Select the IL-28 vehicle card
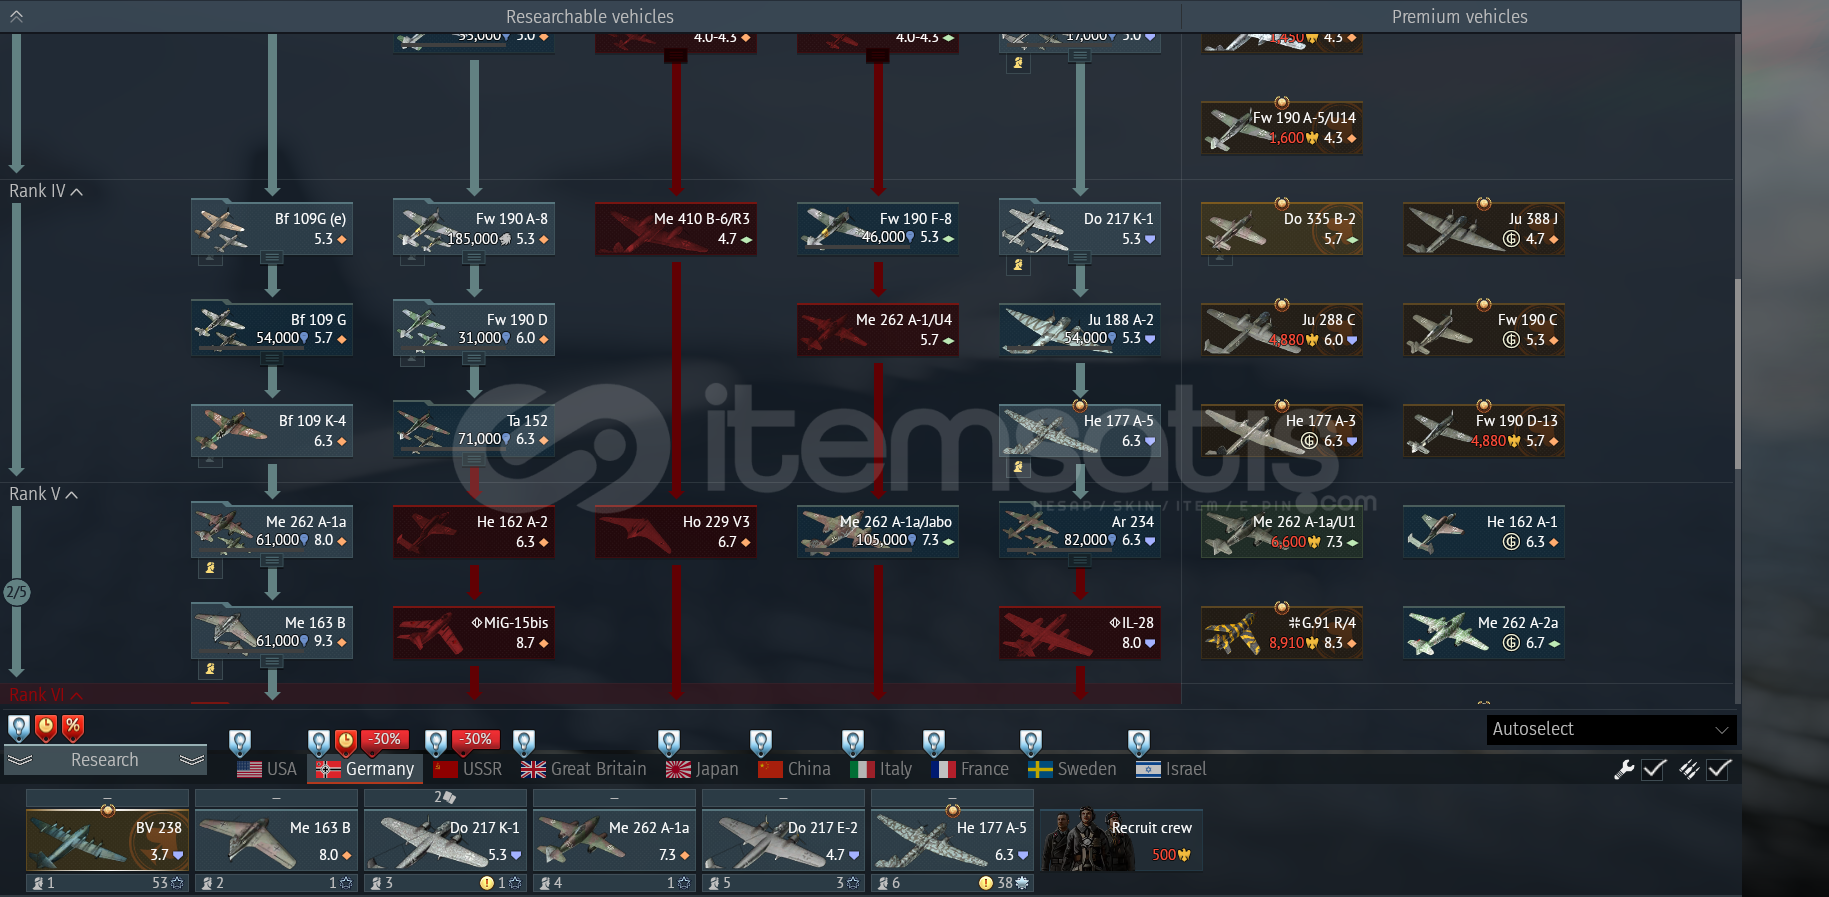This screenshot has width=1829, height=897. (1080, 632)
